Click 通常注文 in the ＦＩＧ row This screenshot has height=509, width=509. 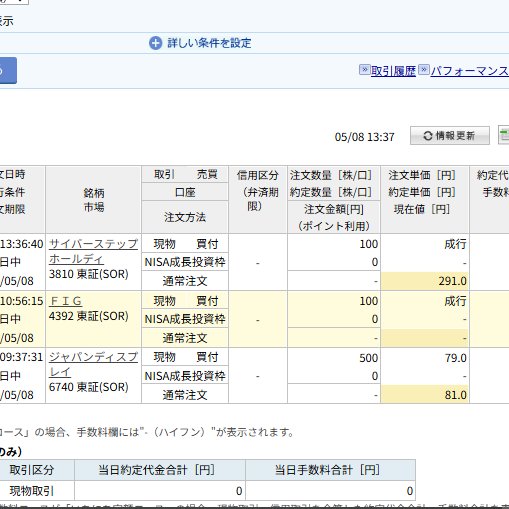click(x=185, y=338)
